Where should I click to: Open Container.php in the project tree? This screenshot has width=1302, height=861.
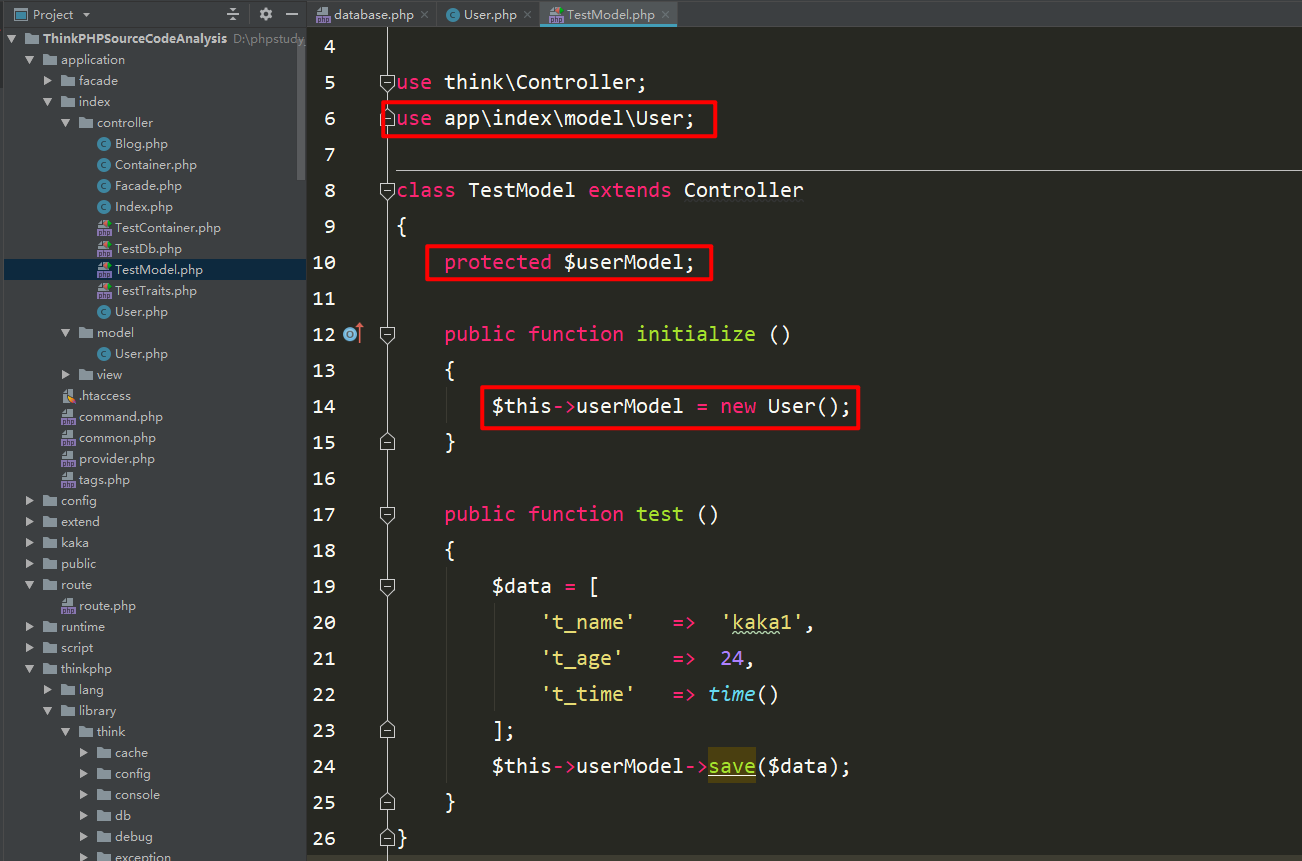tap(155, 165)
